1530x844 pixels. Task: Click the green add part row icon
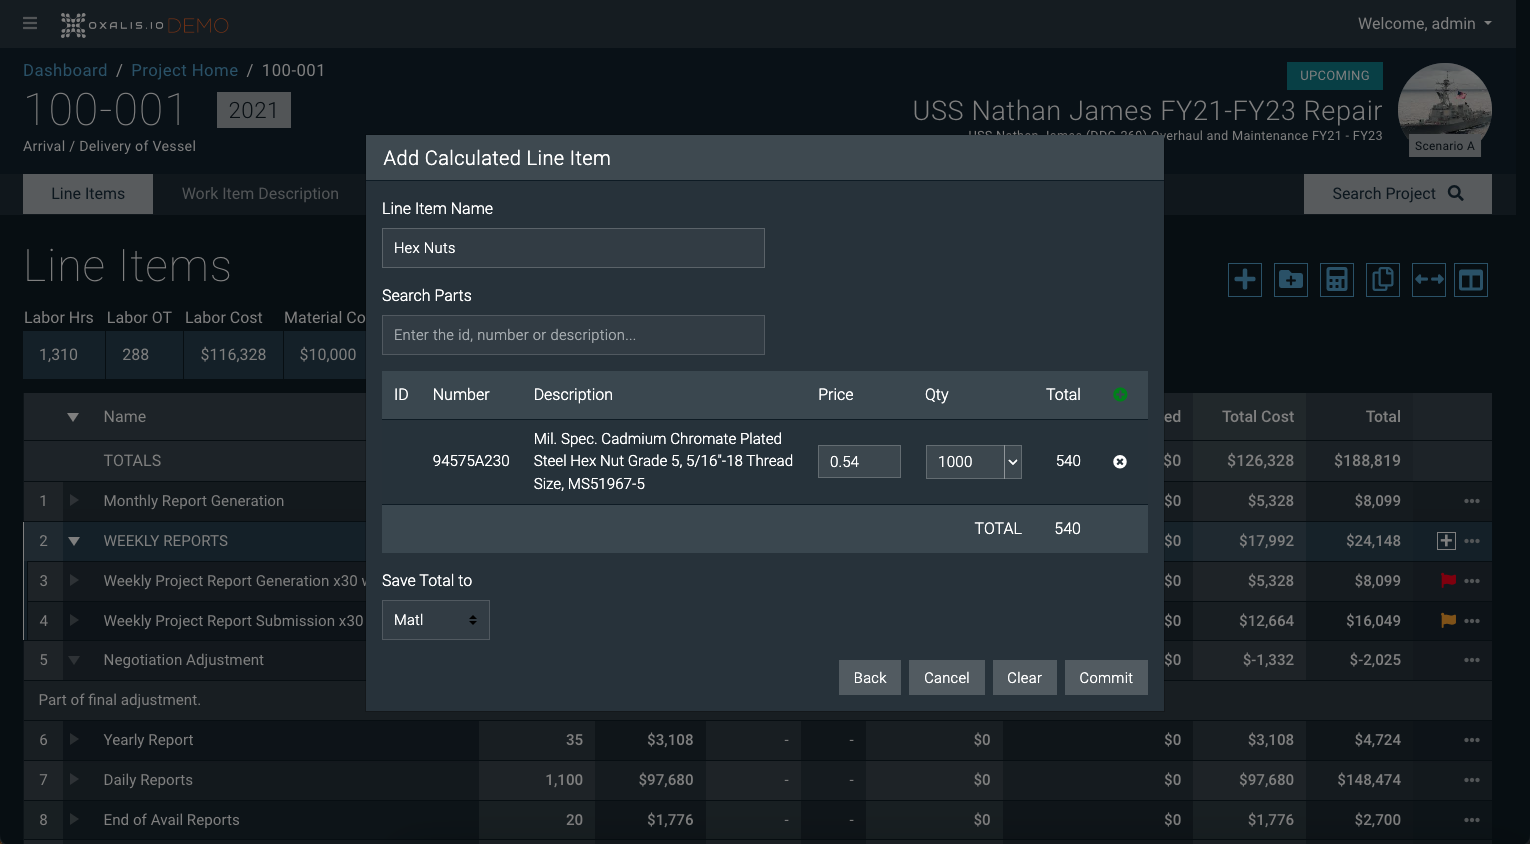[1120, 395]
